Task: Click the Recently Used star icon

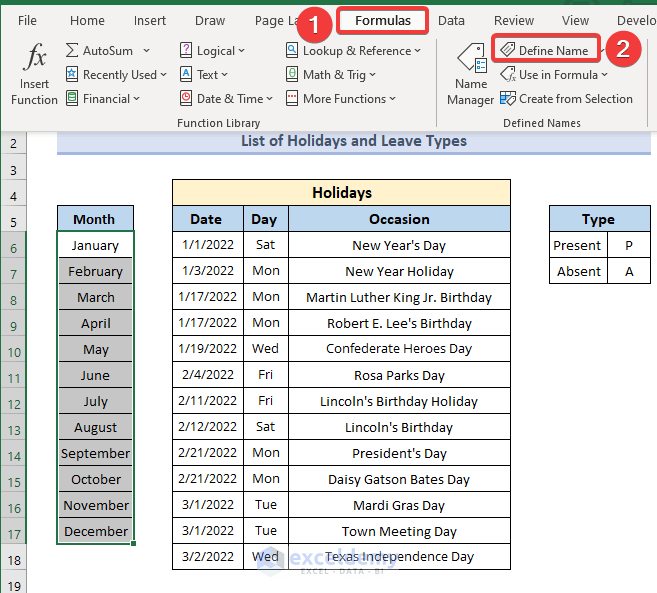Action: [72, 75]
